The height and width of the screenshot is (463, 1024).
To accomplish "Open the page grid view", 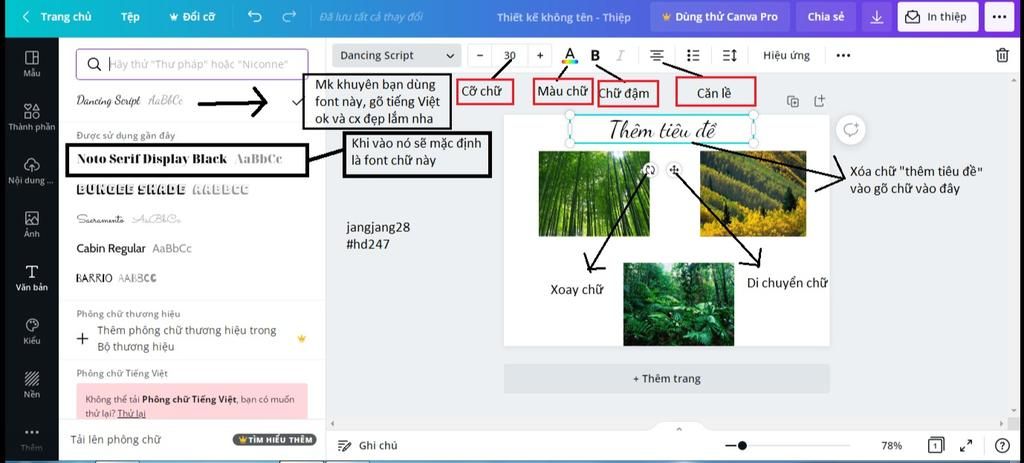I will coord(935,445).
